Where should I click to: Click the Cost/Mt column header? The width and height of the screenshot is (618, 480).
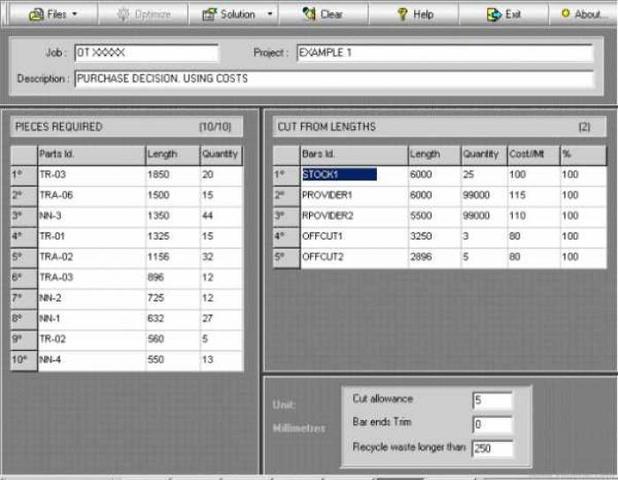[533, 155]
